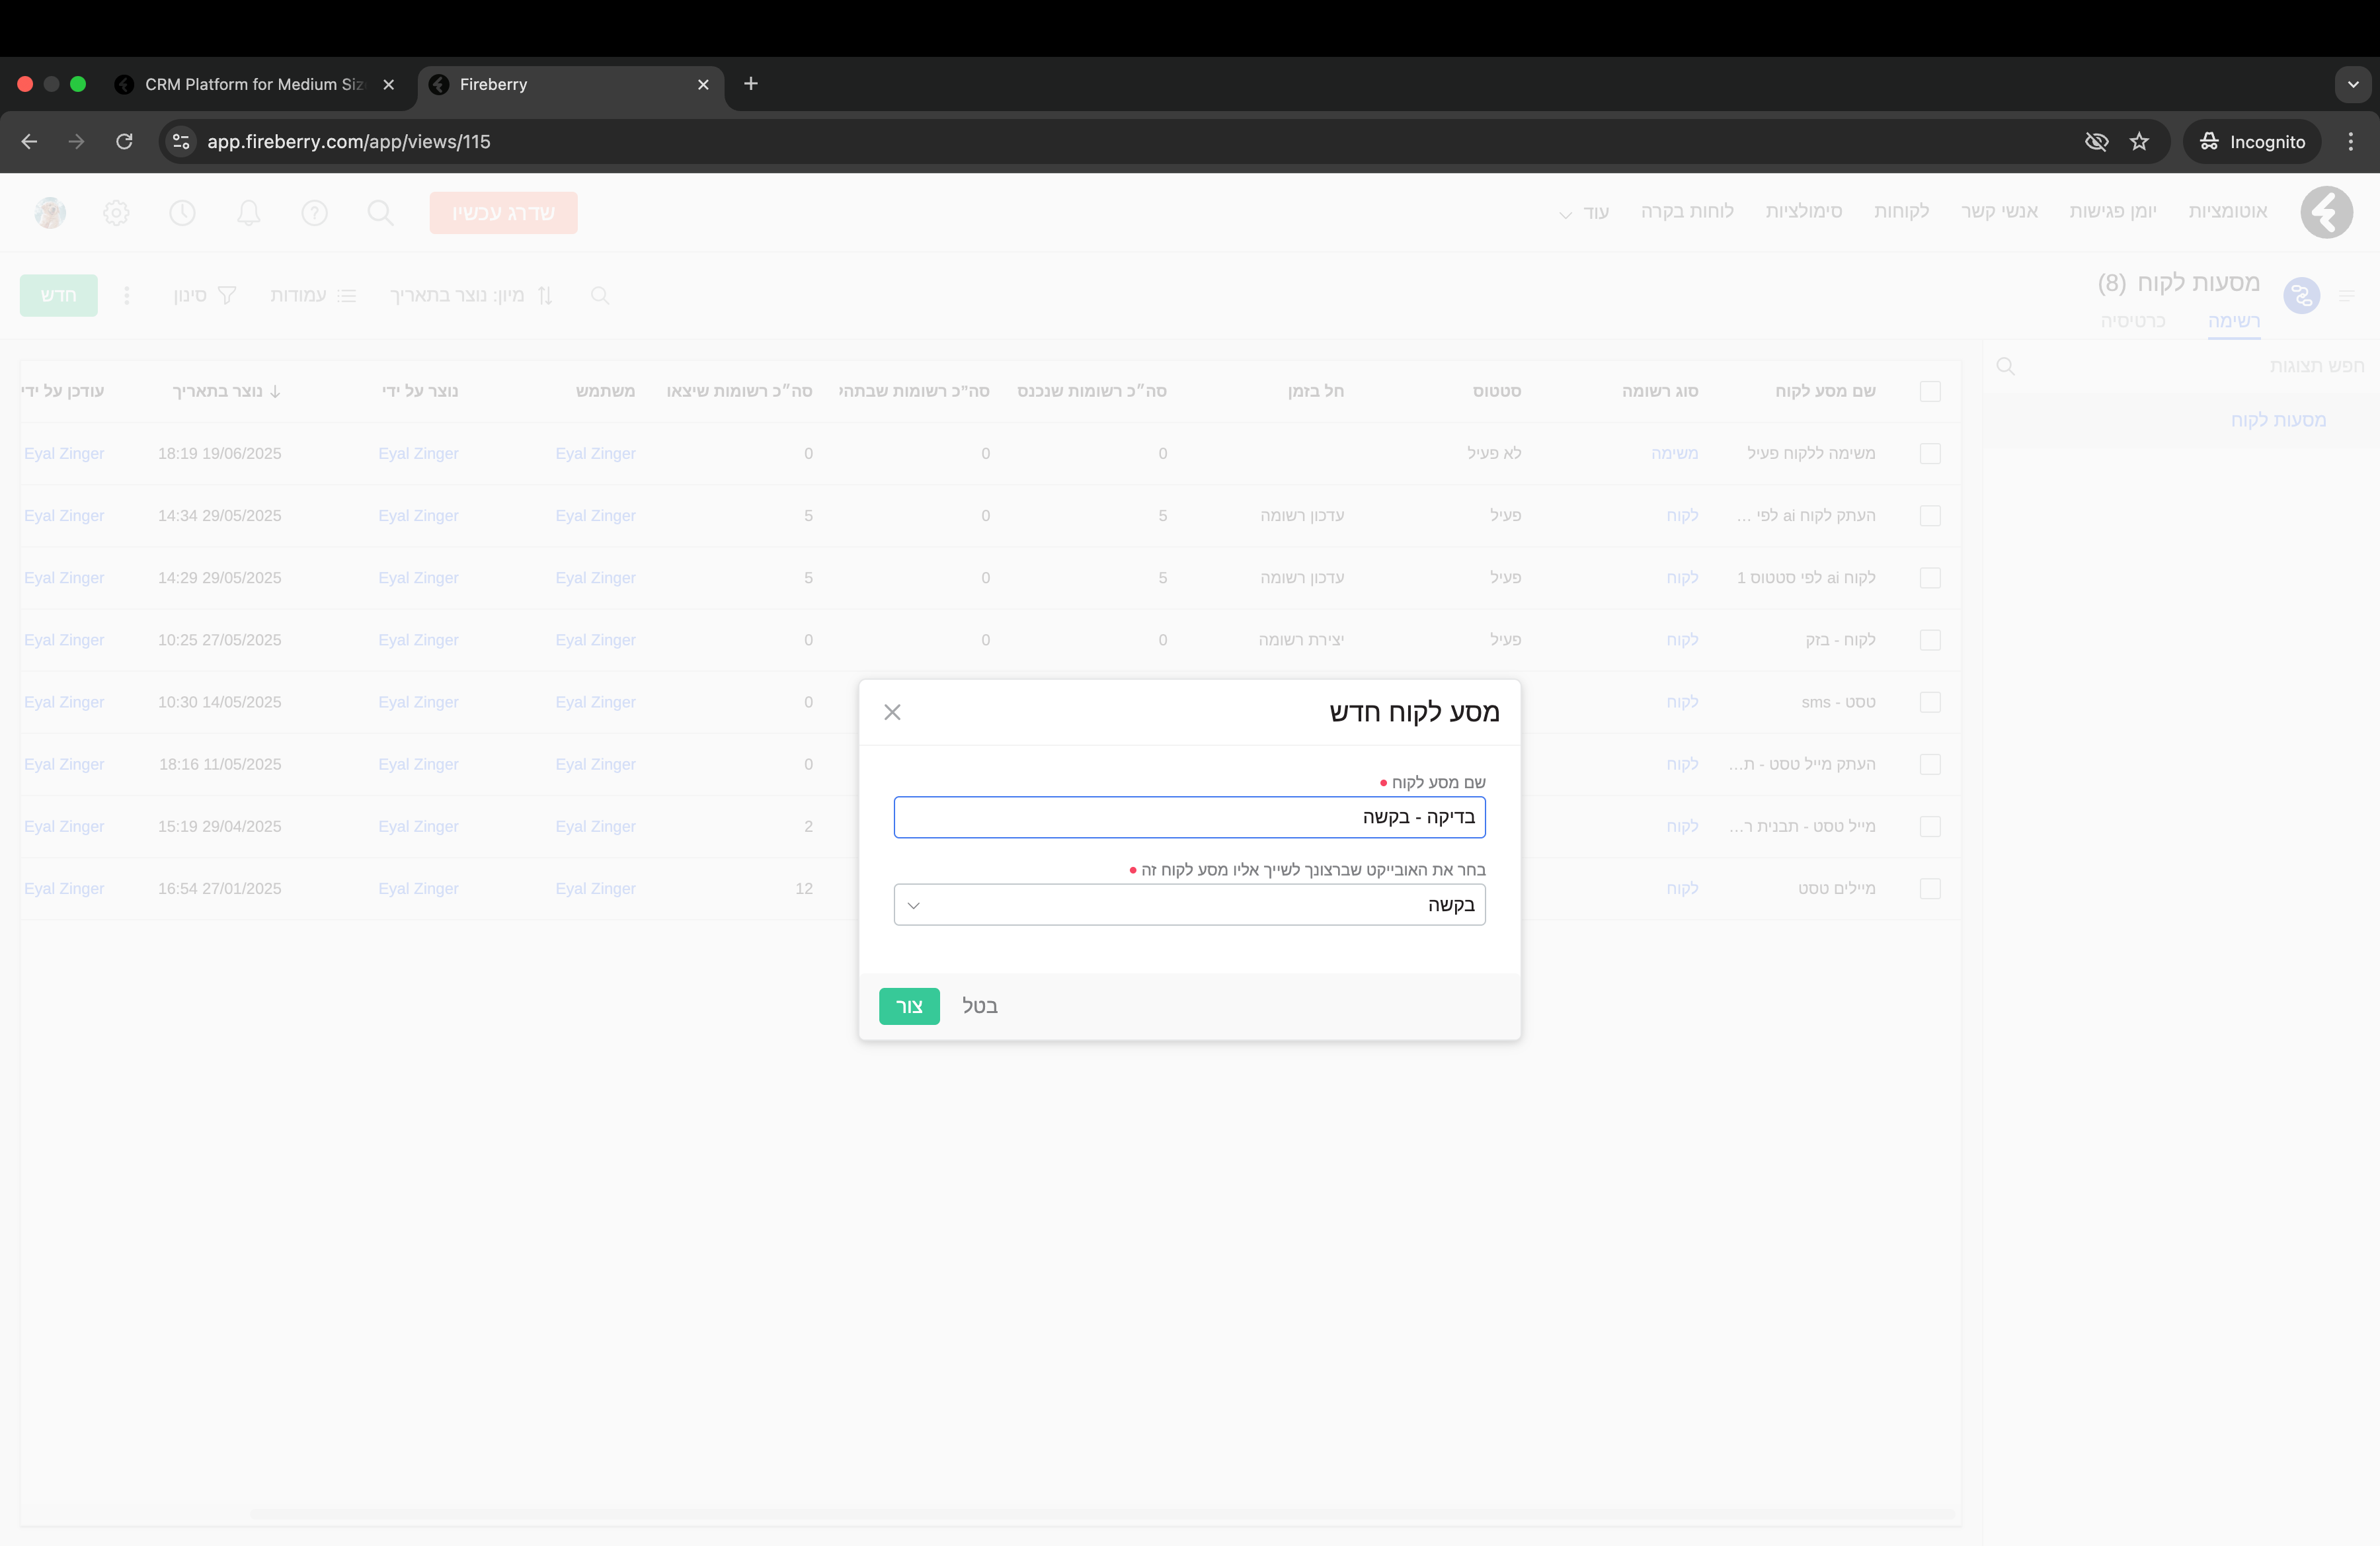Click the views panel search icon
Viewport: 2380px width, 1546px height.
point(2005,366)
